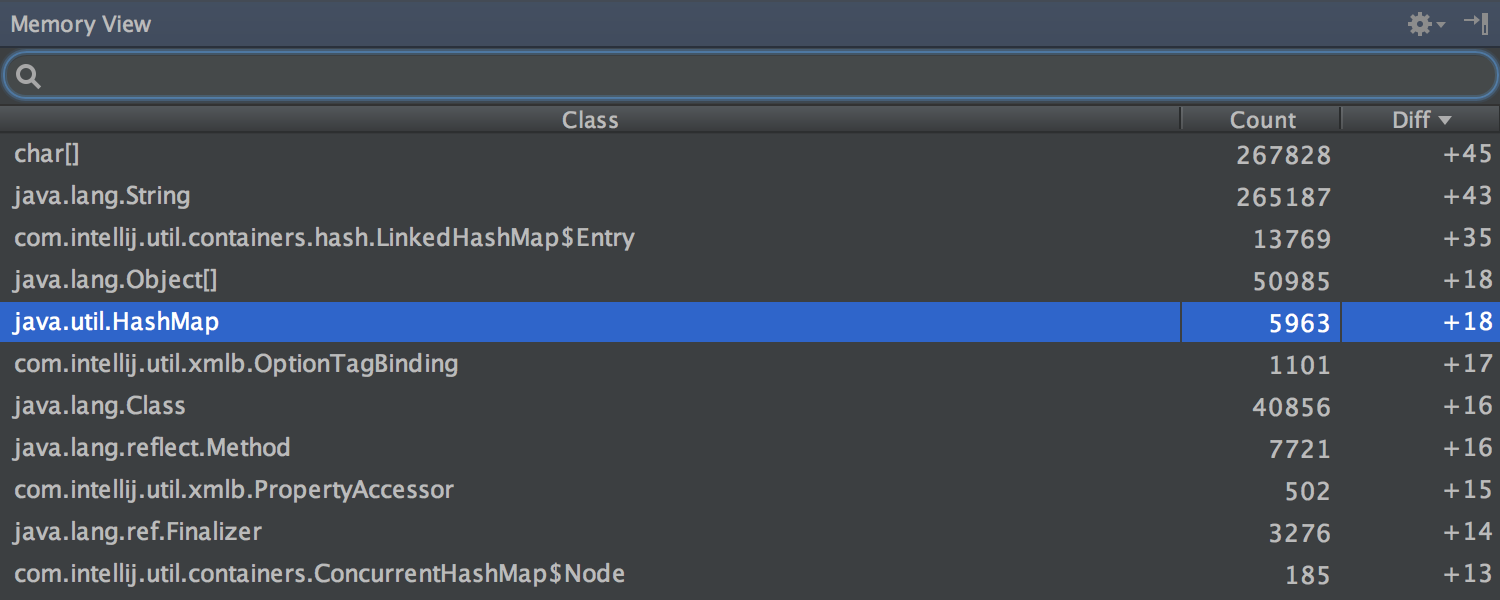Screen dimensions: 1500x600
Task: Click the search magnifier icon
Action: 27,74
